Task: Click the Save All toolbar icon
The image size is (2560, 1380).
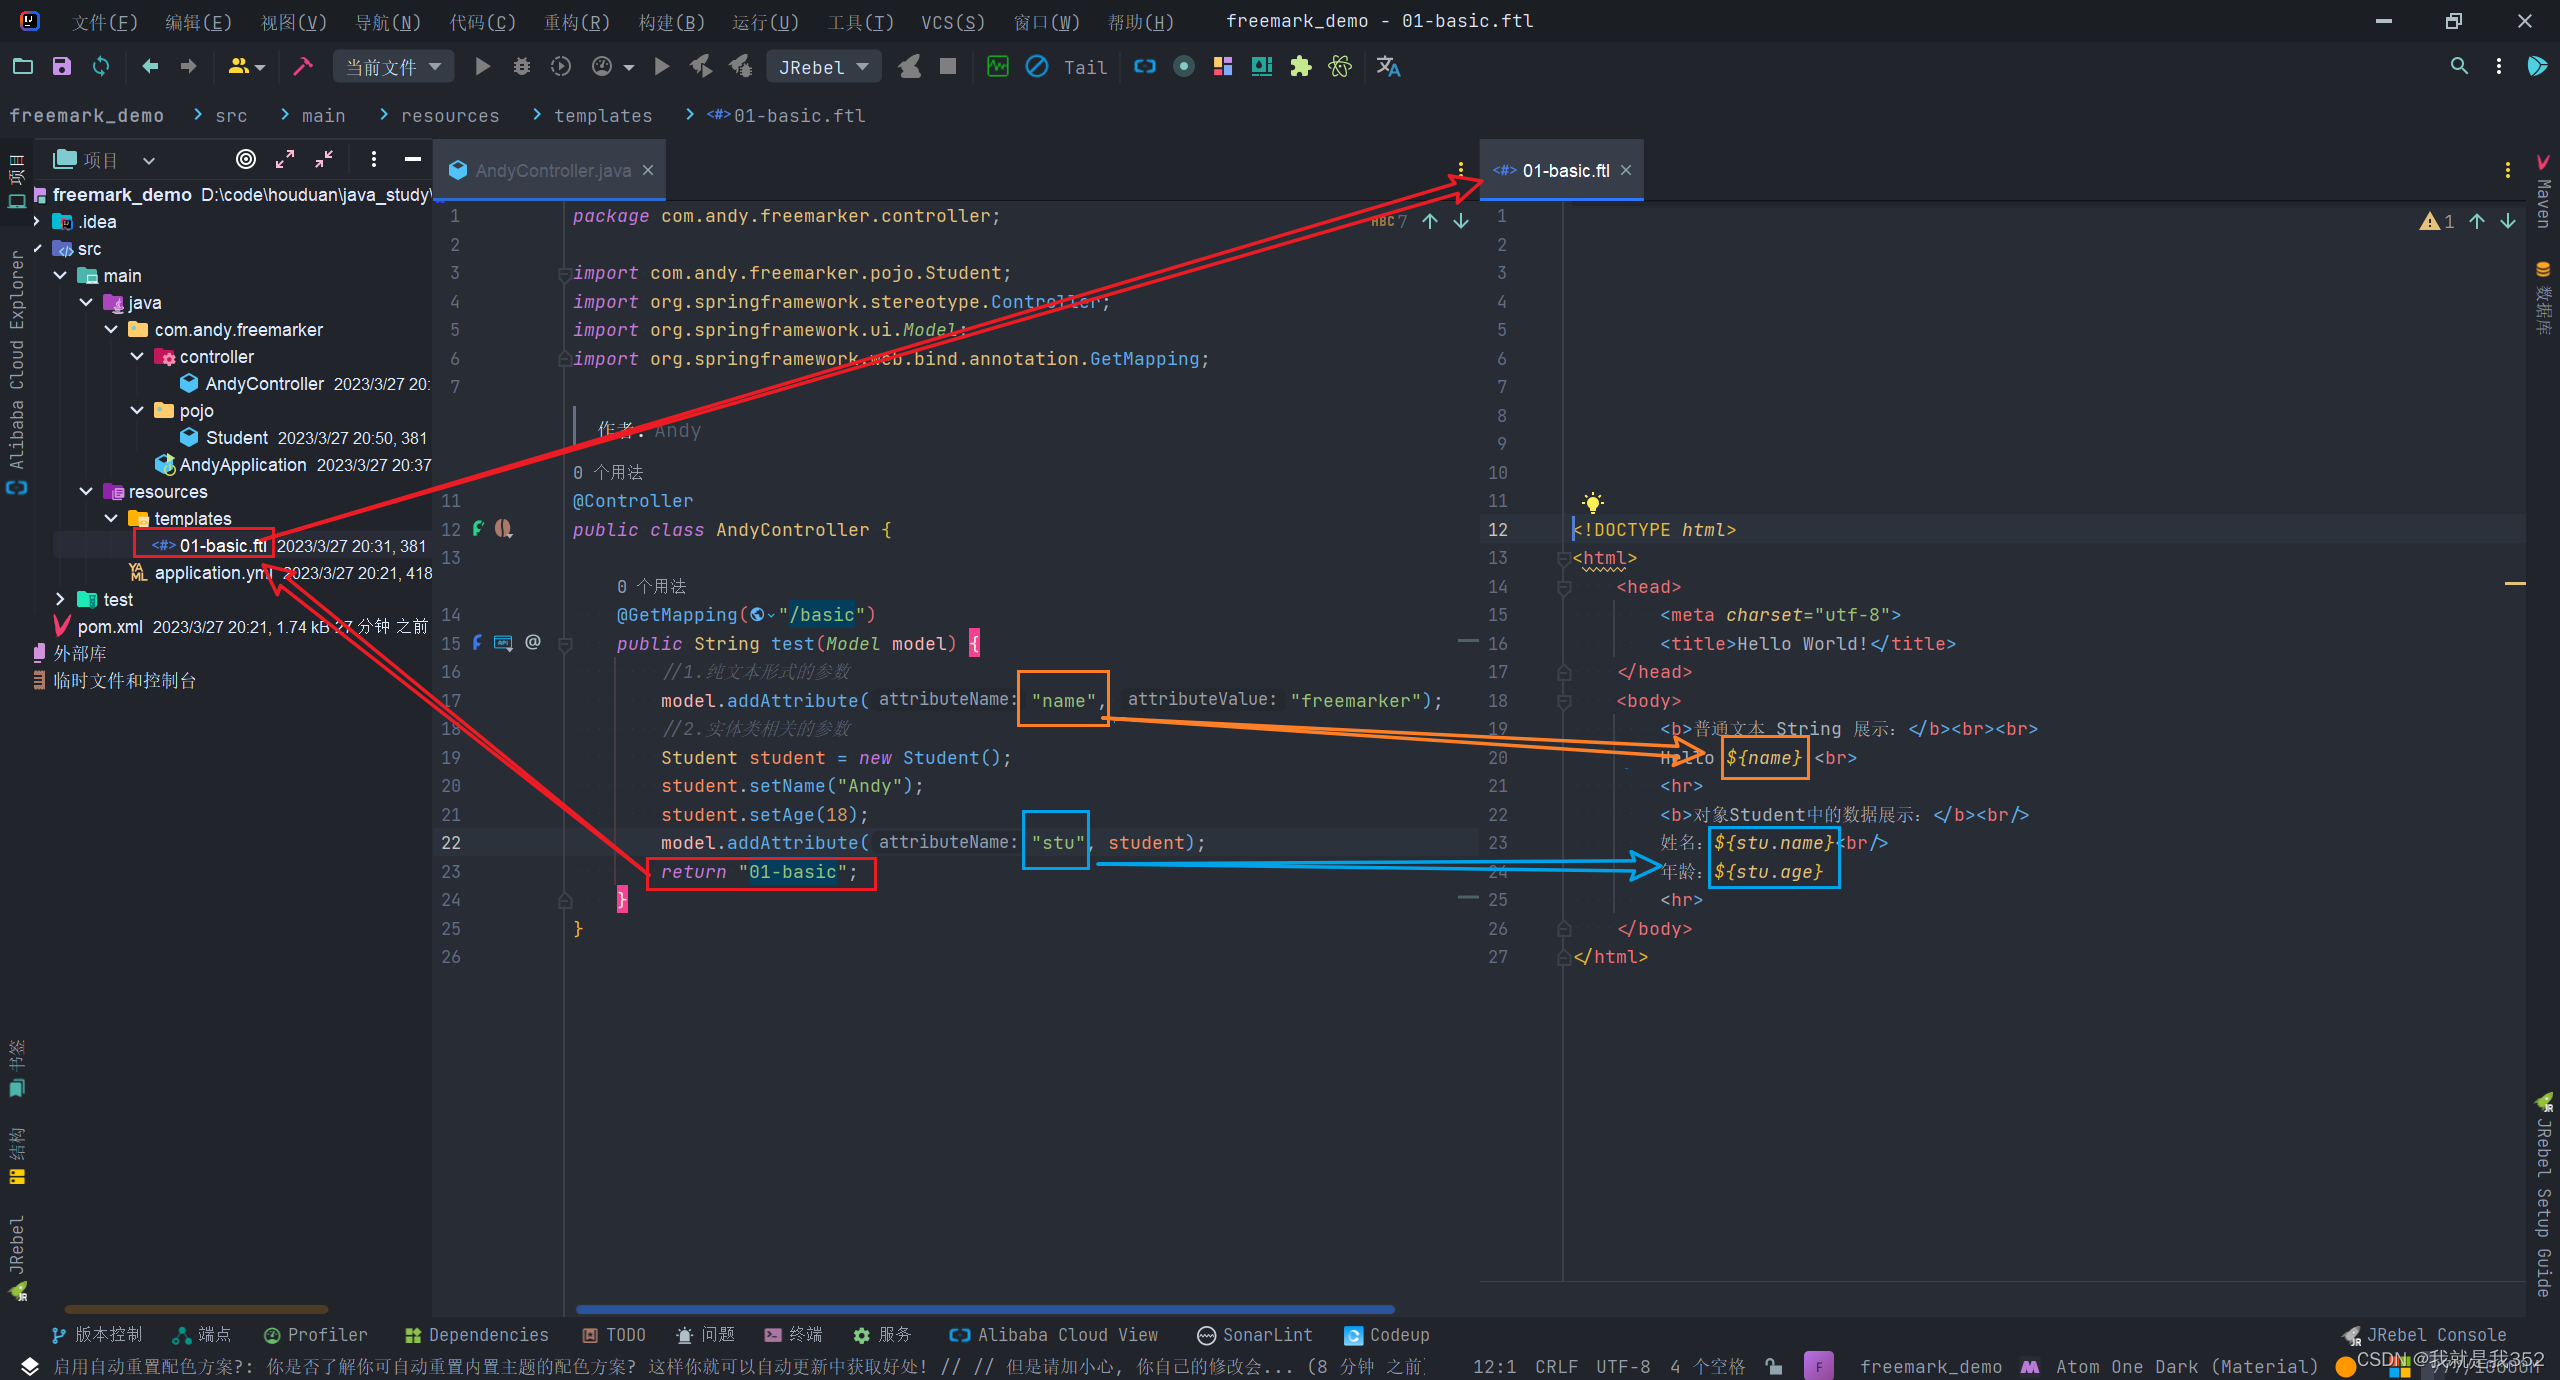Action: [x=62, y=67]
